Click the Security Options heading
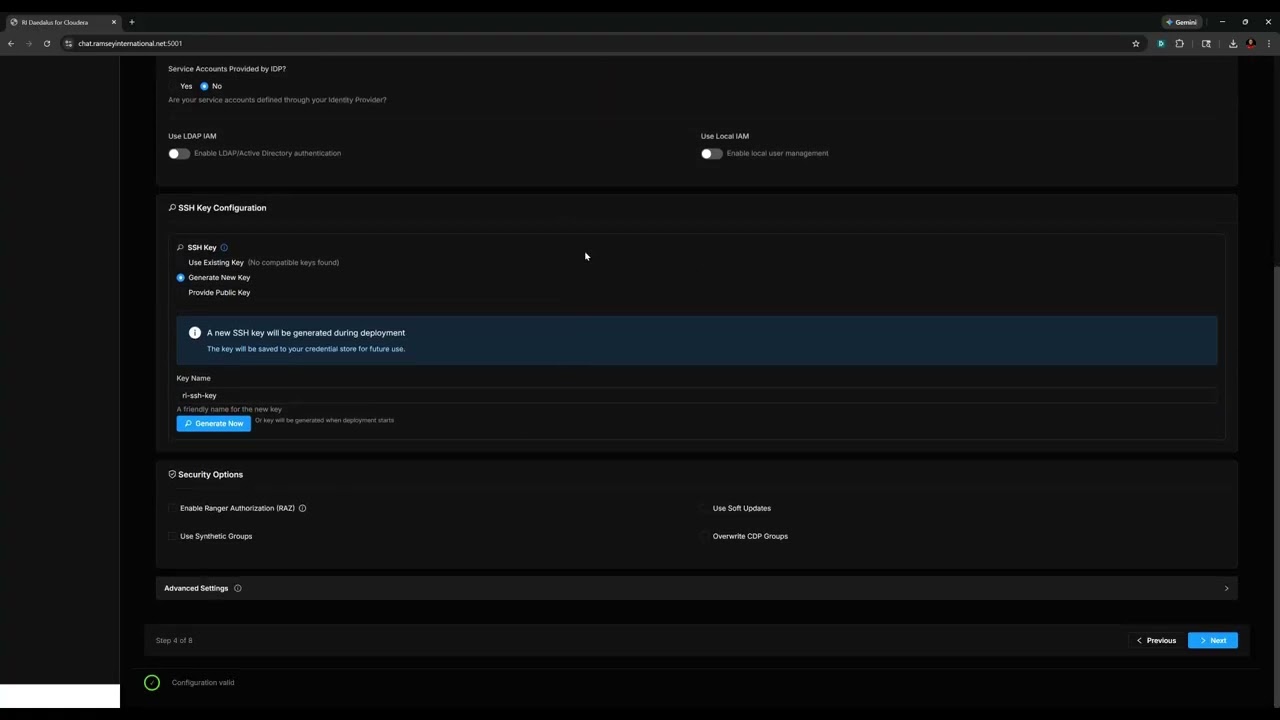Screen dimensions: 1280x720 pos(205,474)
